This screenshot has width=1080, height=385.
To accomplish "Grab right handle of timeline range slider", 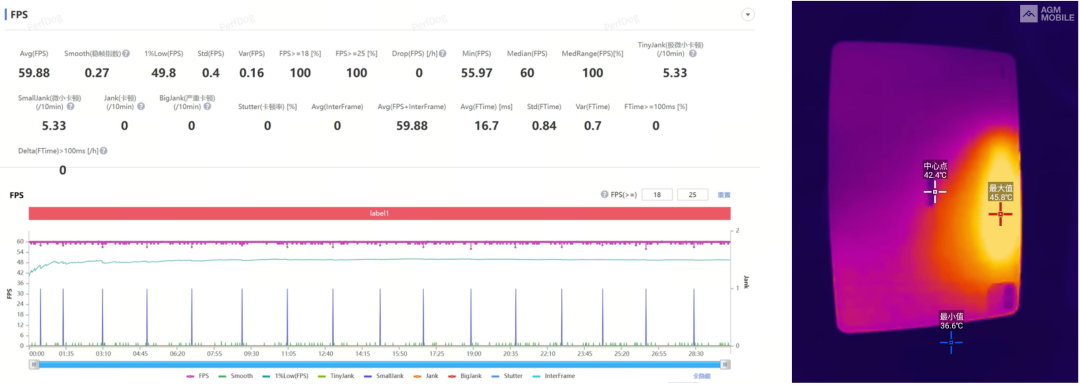I will tap(725, 364).
